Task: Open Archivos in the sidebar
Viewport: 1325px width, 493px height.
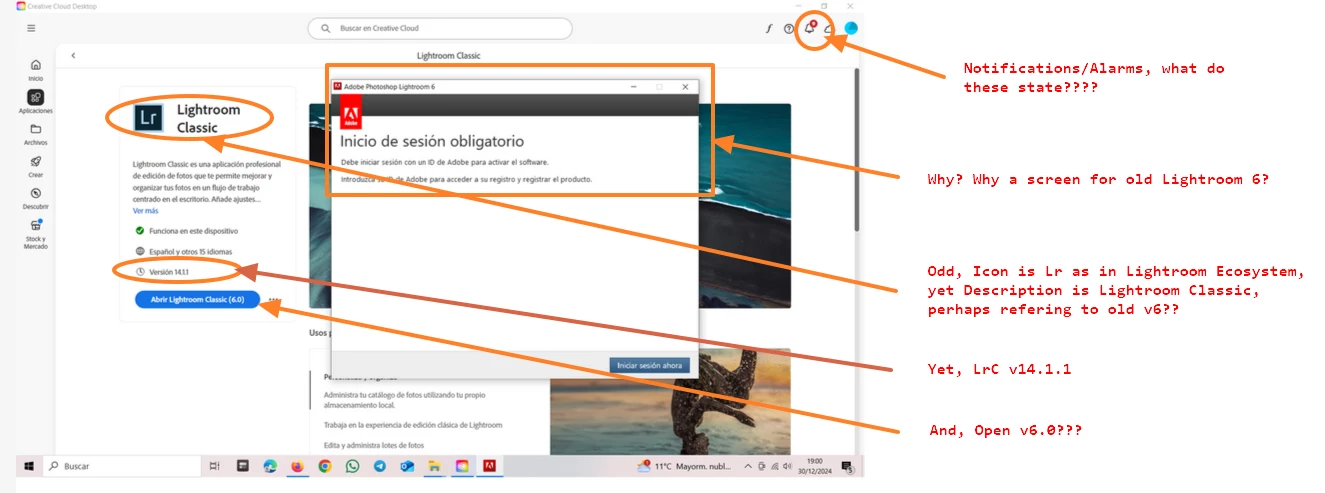Action: tap(36, 134)
